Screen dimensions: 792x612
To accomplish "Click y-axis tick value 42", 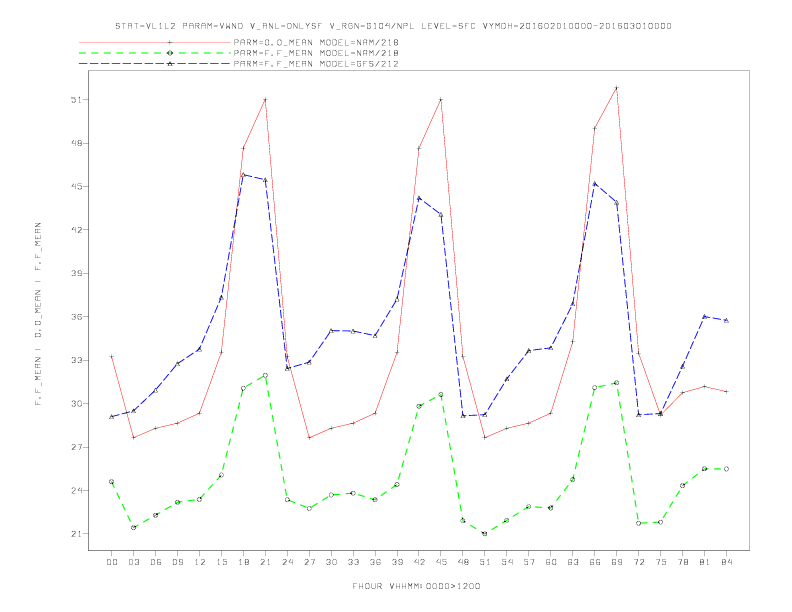I will pyautogui.click(x=76, y=230).
